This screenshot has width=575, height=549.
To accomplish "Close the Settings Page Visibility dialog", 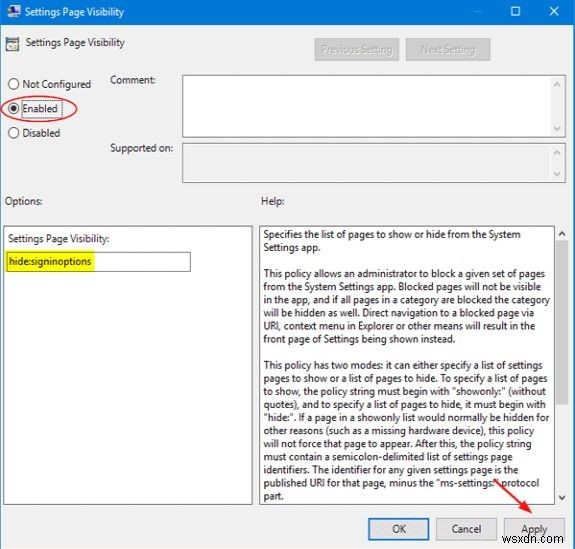I will click(554, 11).
